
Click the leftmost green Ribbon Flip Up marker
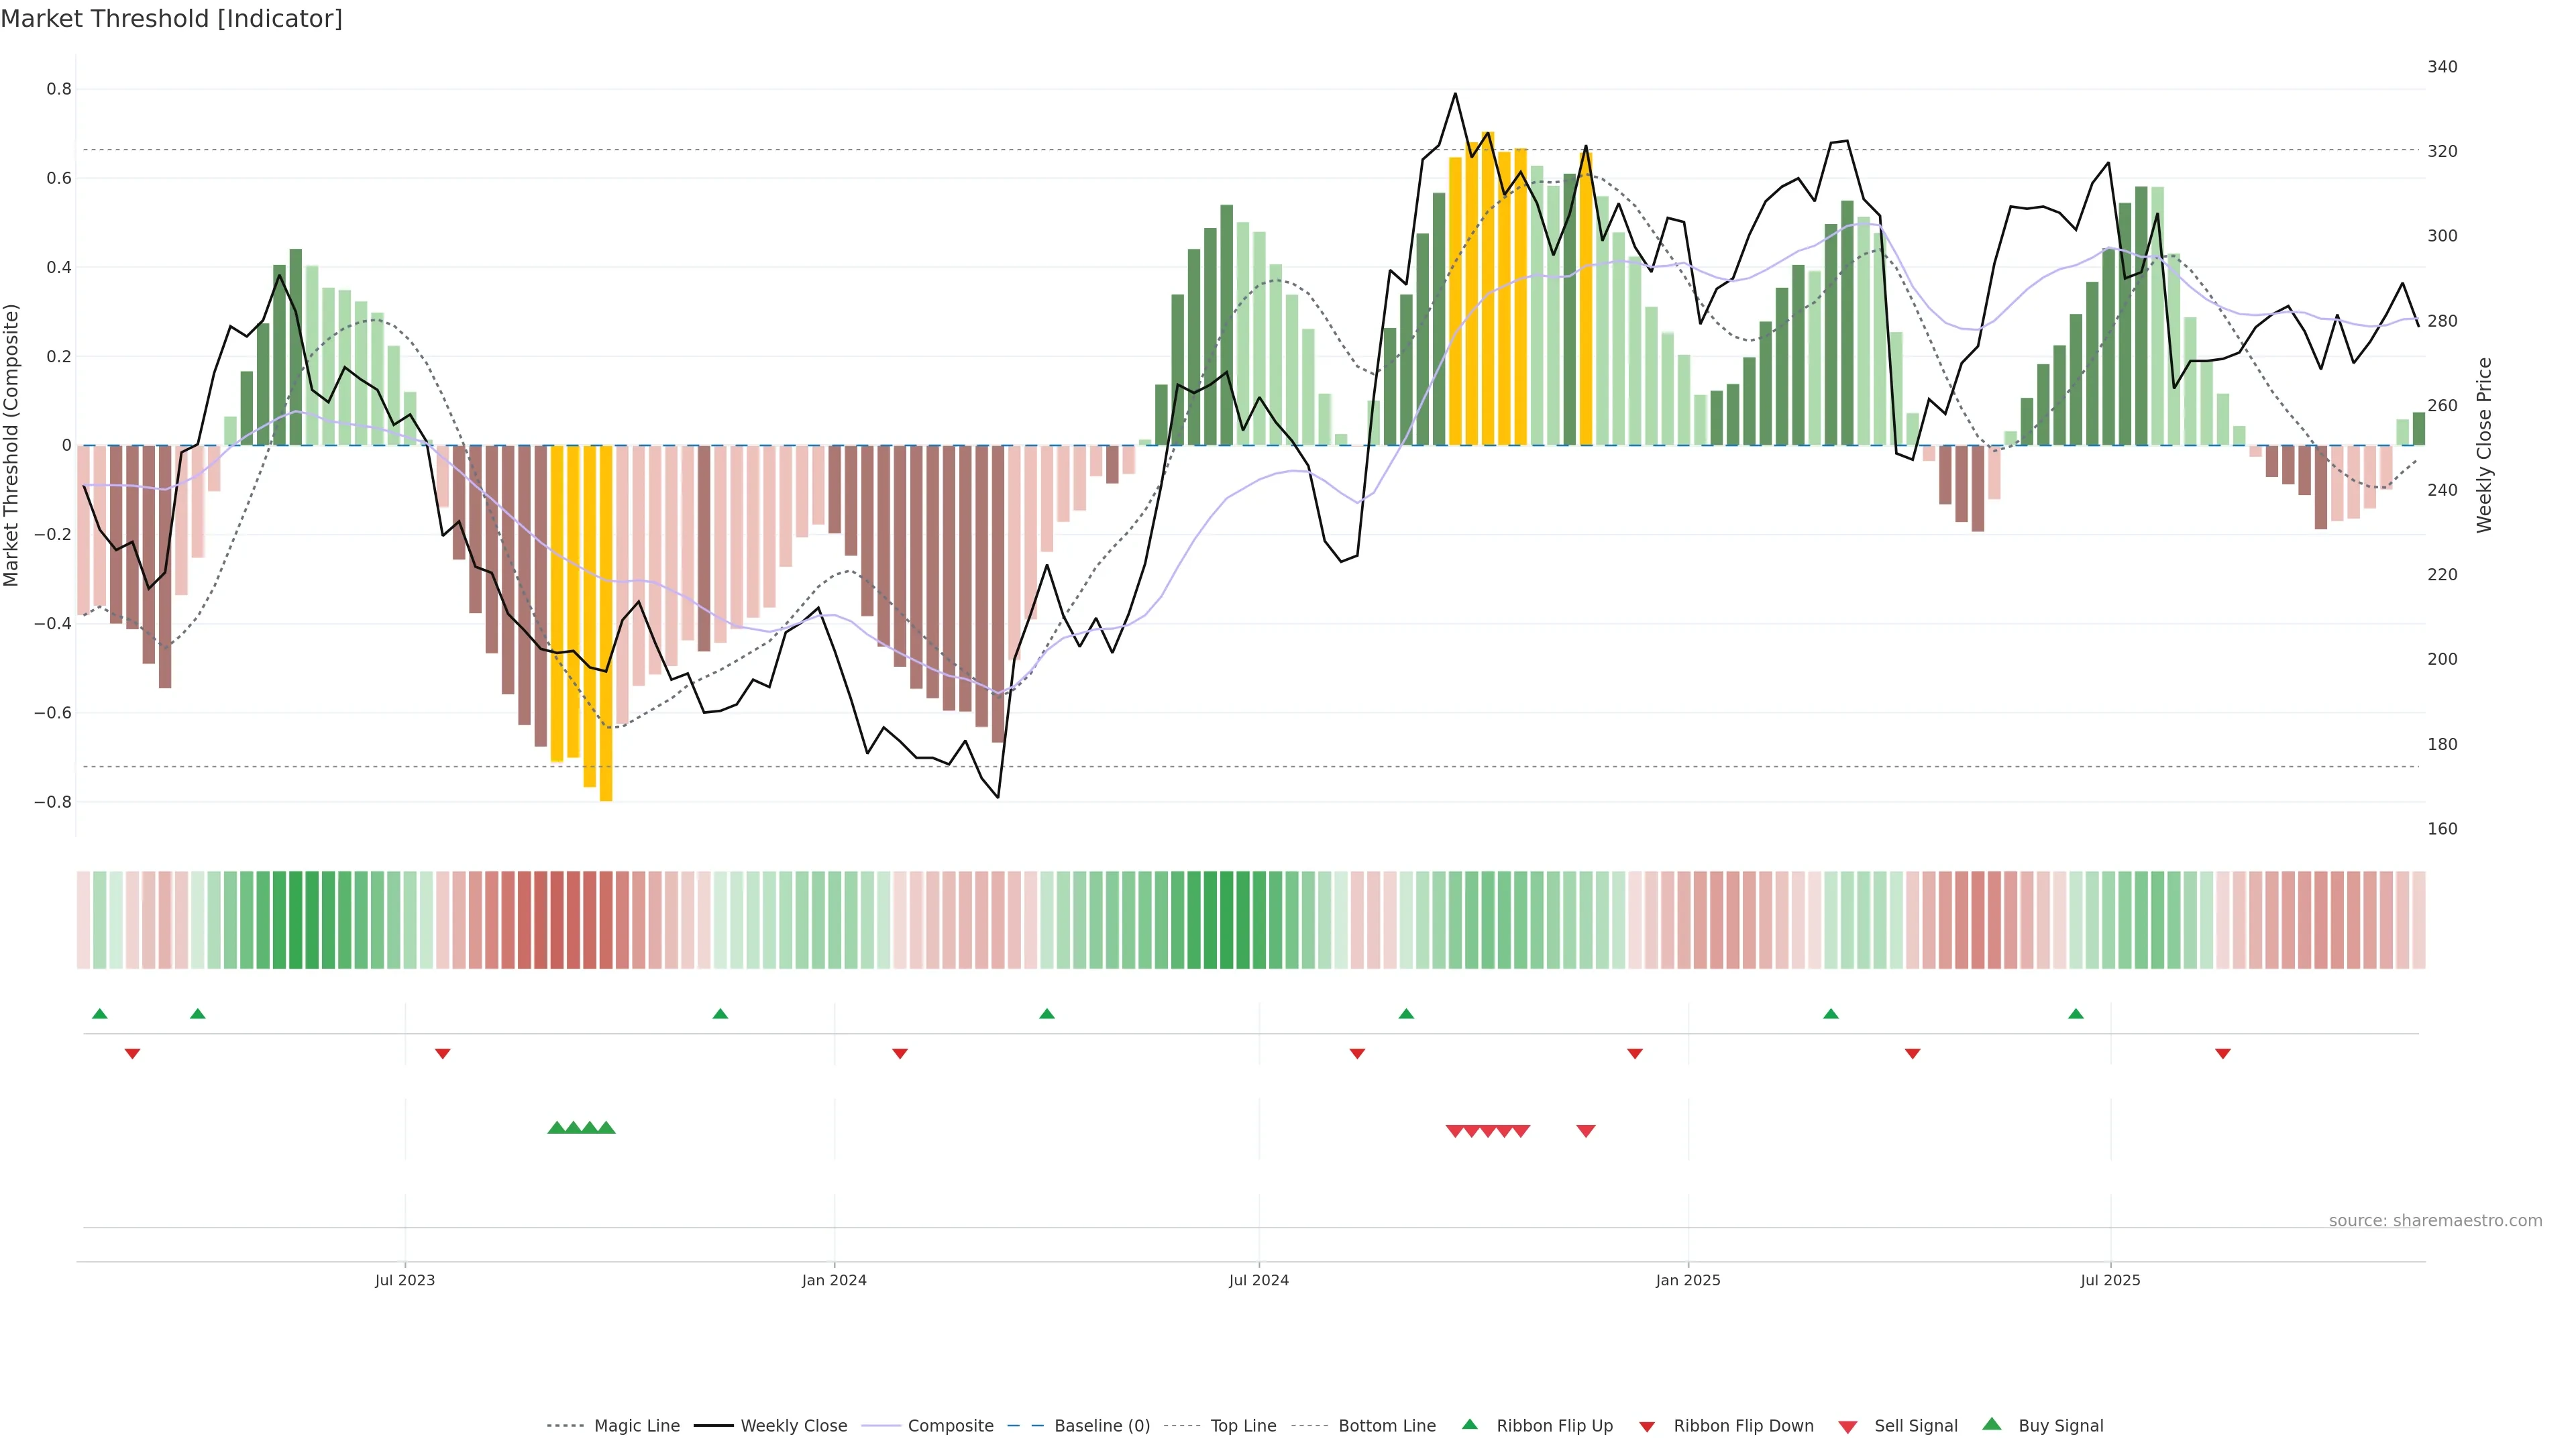99,1014
